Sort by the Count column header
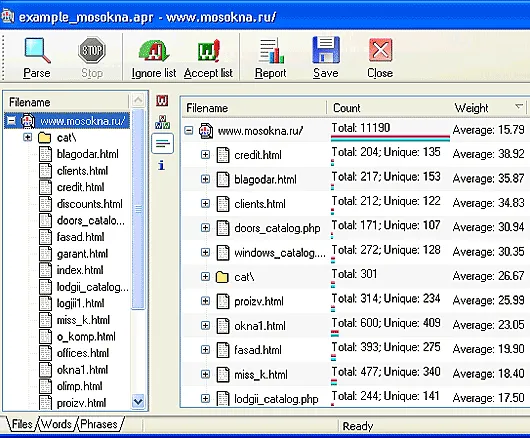The width and height of the screenshot is (530, 438). pyautogui.click(x=388, y=108)
